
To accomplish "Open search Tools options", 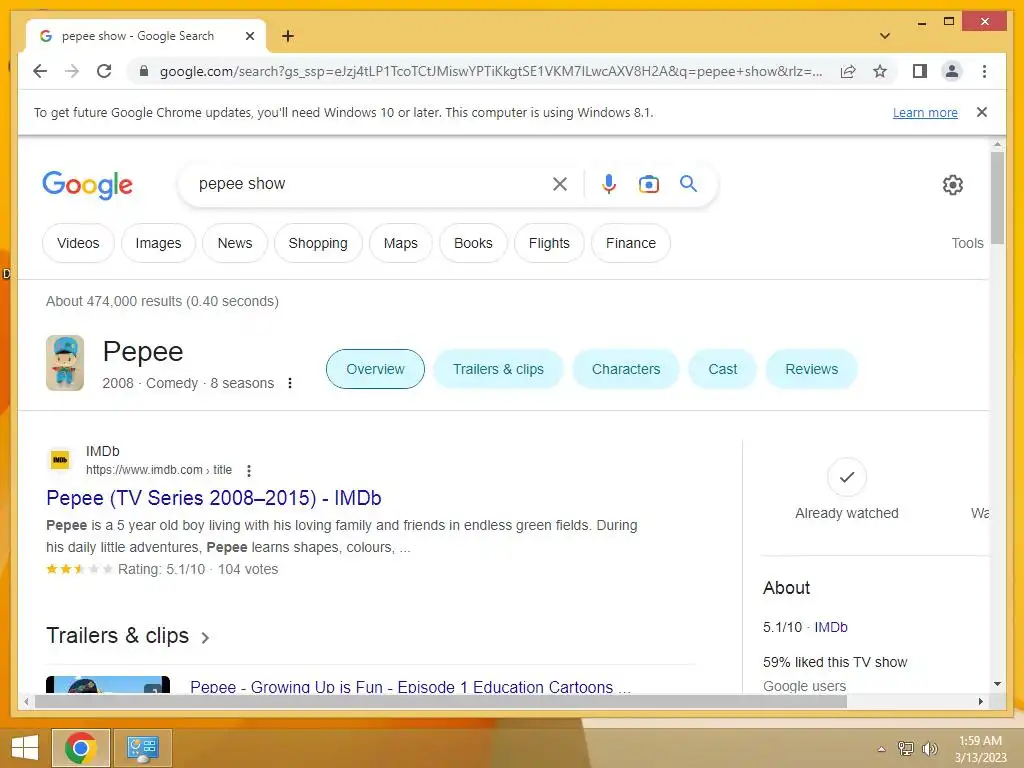I will point(967,243).
